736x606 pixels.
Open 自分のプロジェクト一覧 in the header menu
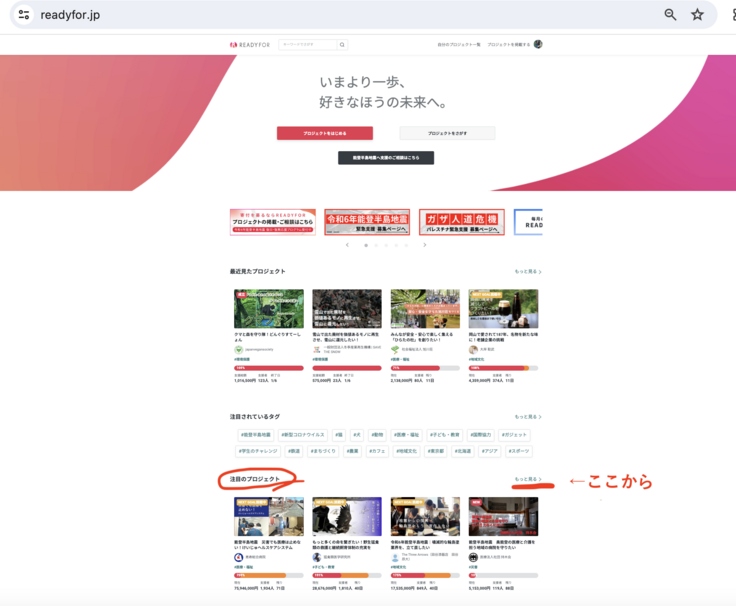(459, 45)
